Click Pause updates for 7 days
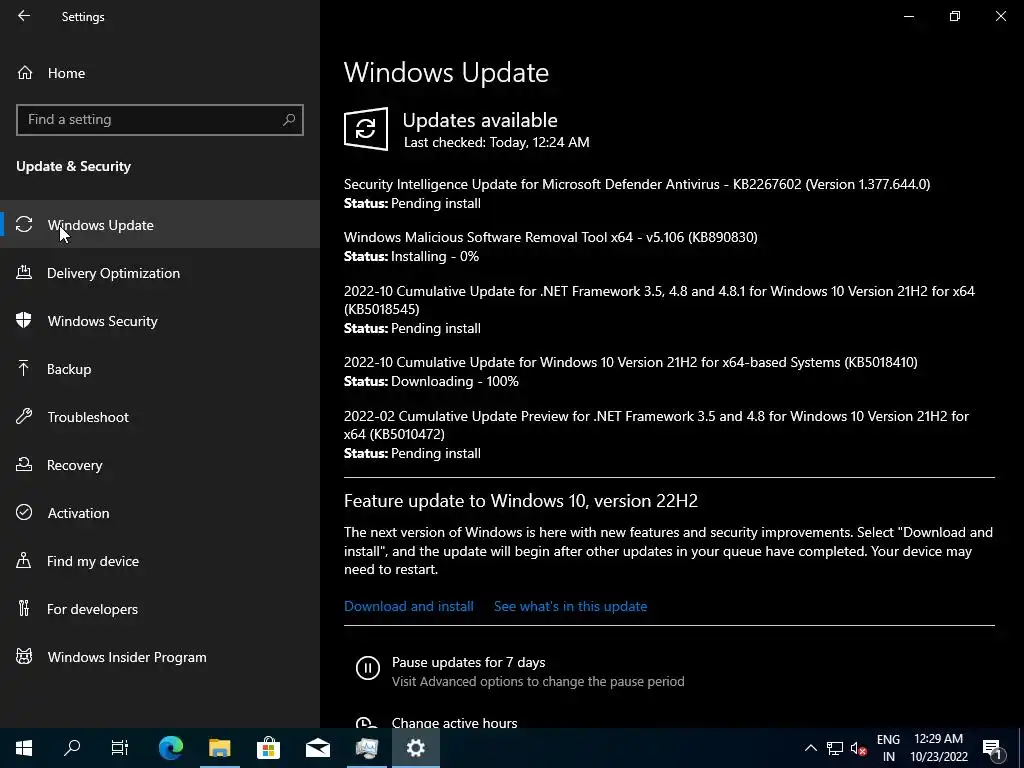This screenshot has height=768, width=1024. tap(468, 662)
